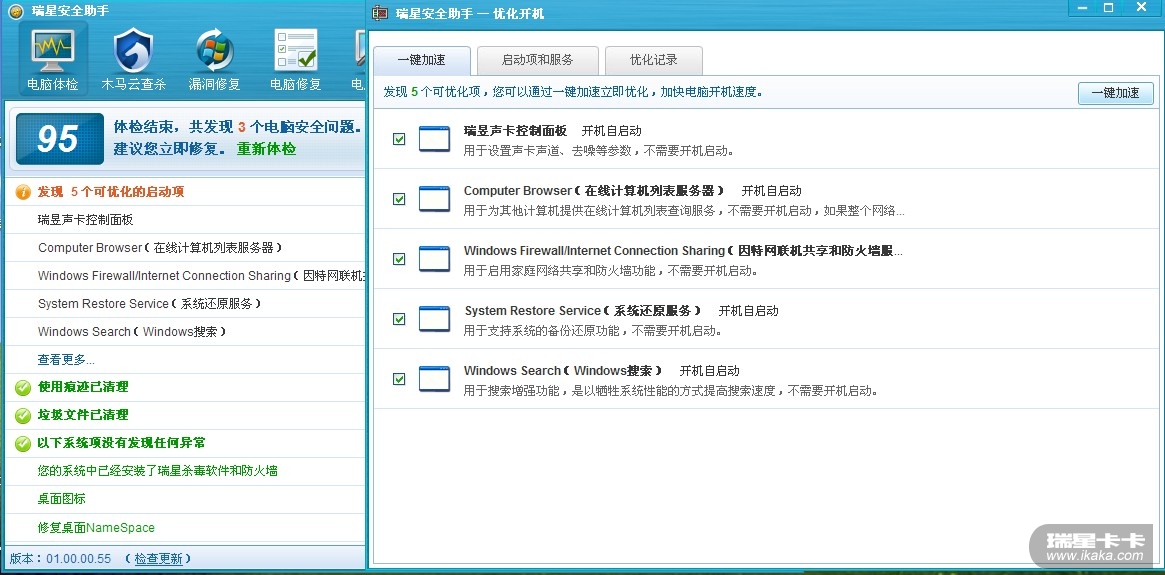Click Windows Search title in the optimize list
The height and width of the screenshot is (575, 1165).
point(563,371)
